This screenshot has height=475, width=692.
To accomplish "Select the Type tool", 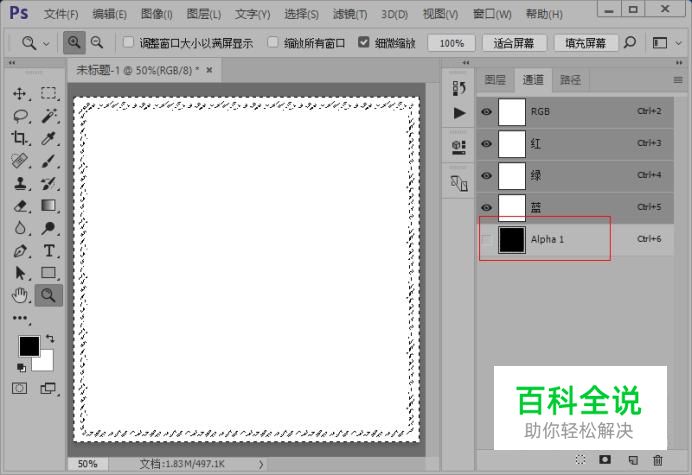I will (49, 251).
